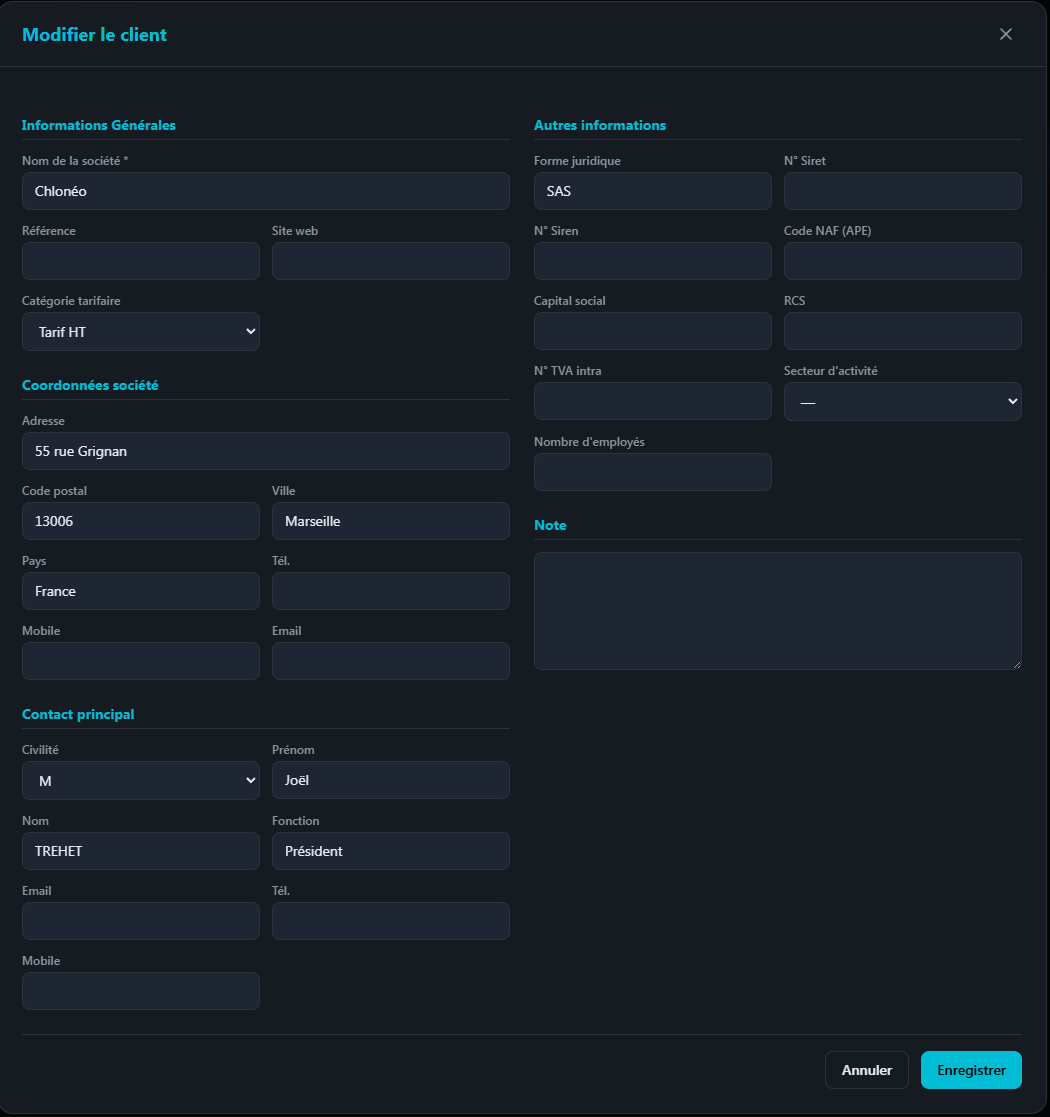Click the Informations Générales heading

(98, 125)
